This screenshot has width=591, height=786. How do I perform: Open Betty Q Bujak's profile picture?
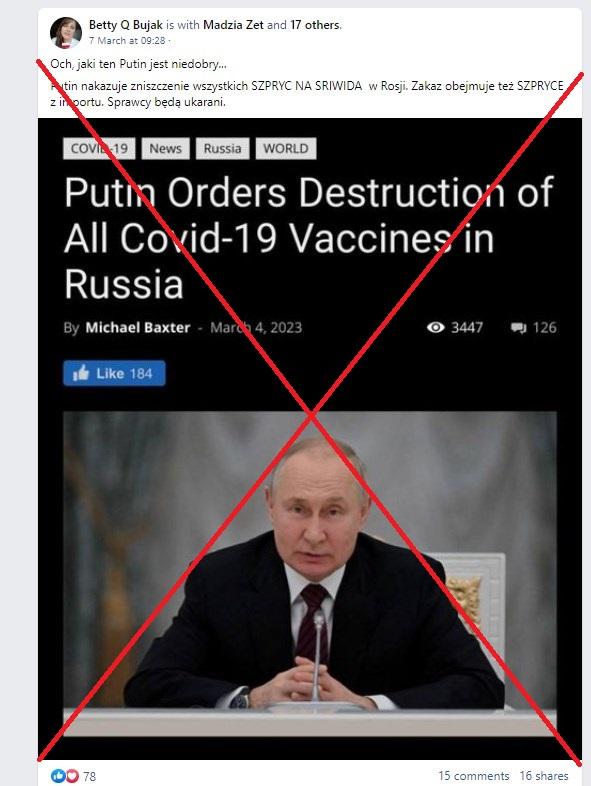pos(66,33)
